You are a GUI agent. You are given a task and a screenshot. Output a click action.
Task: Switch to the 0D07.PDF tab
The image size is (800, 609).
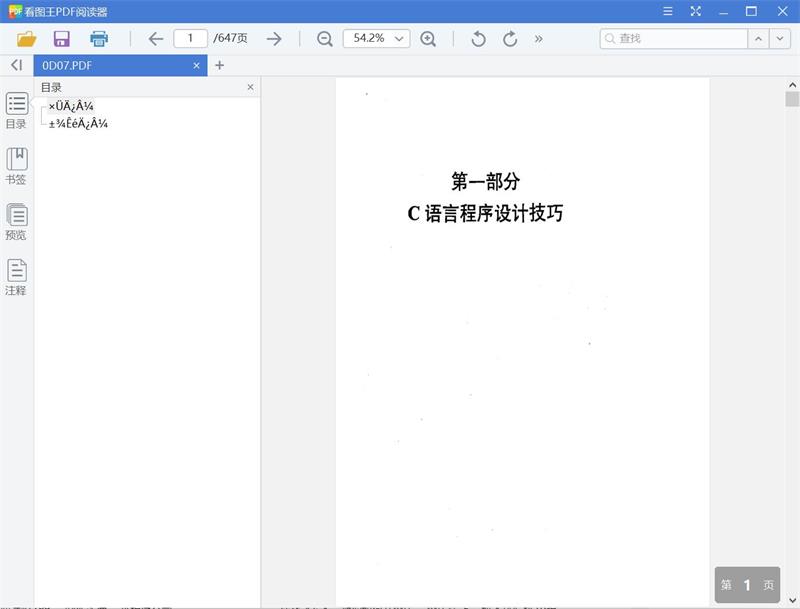pyautogui.click(x=120, y=65)
